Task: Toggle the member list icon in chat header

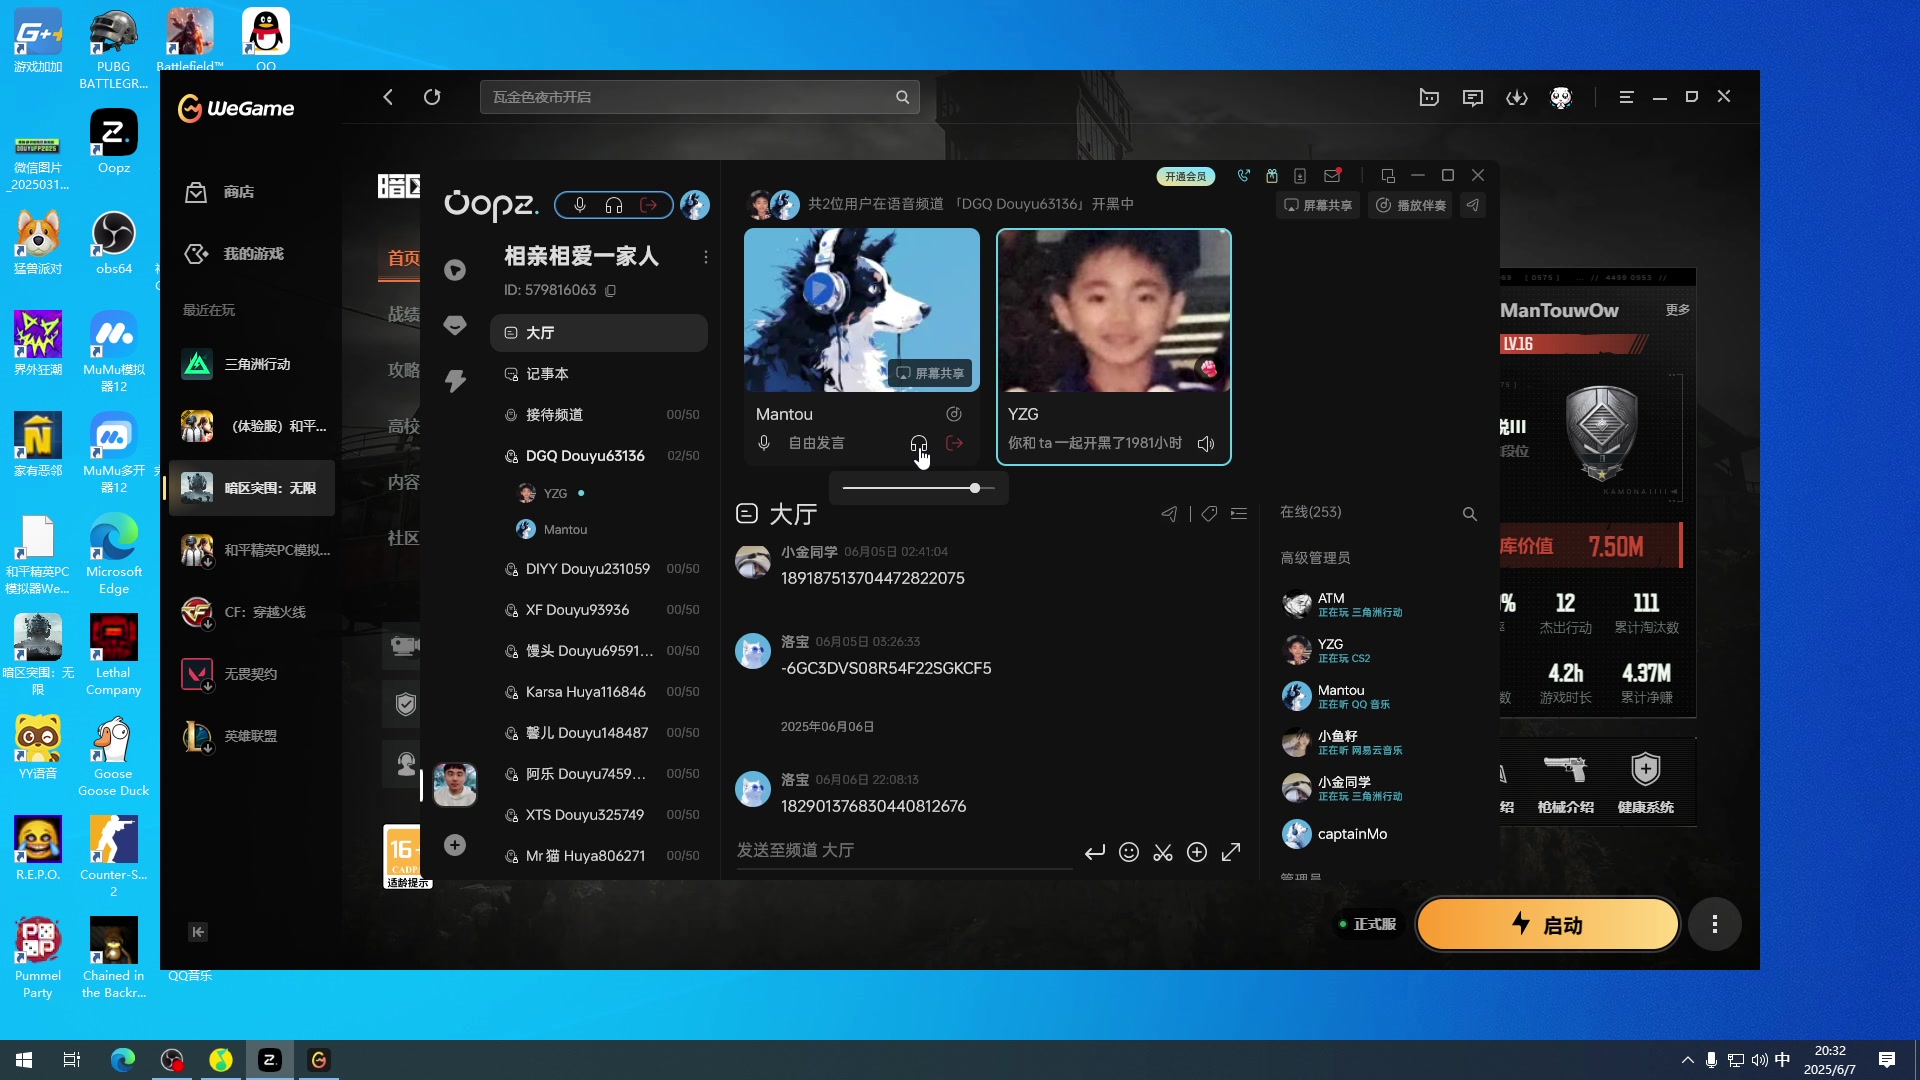Action: (x=1239, y=514)
